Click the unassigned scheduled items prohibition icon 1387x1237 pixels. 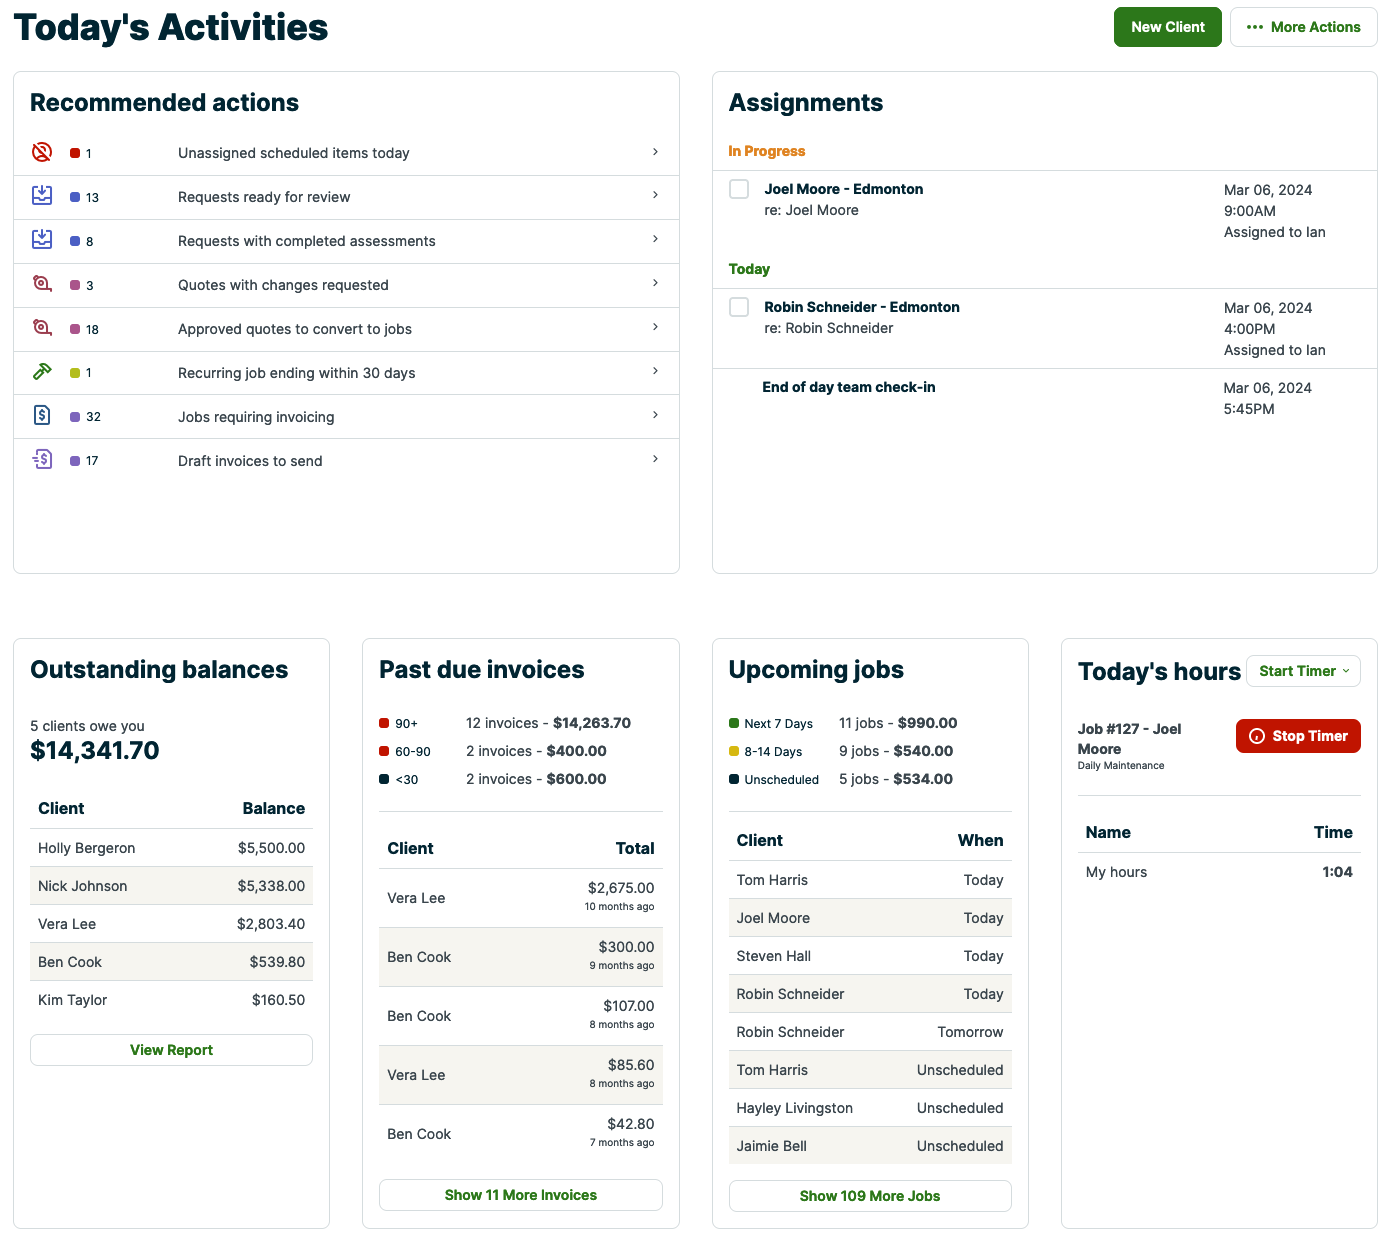click(x=41, y=151)
